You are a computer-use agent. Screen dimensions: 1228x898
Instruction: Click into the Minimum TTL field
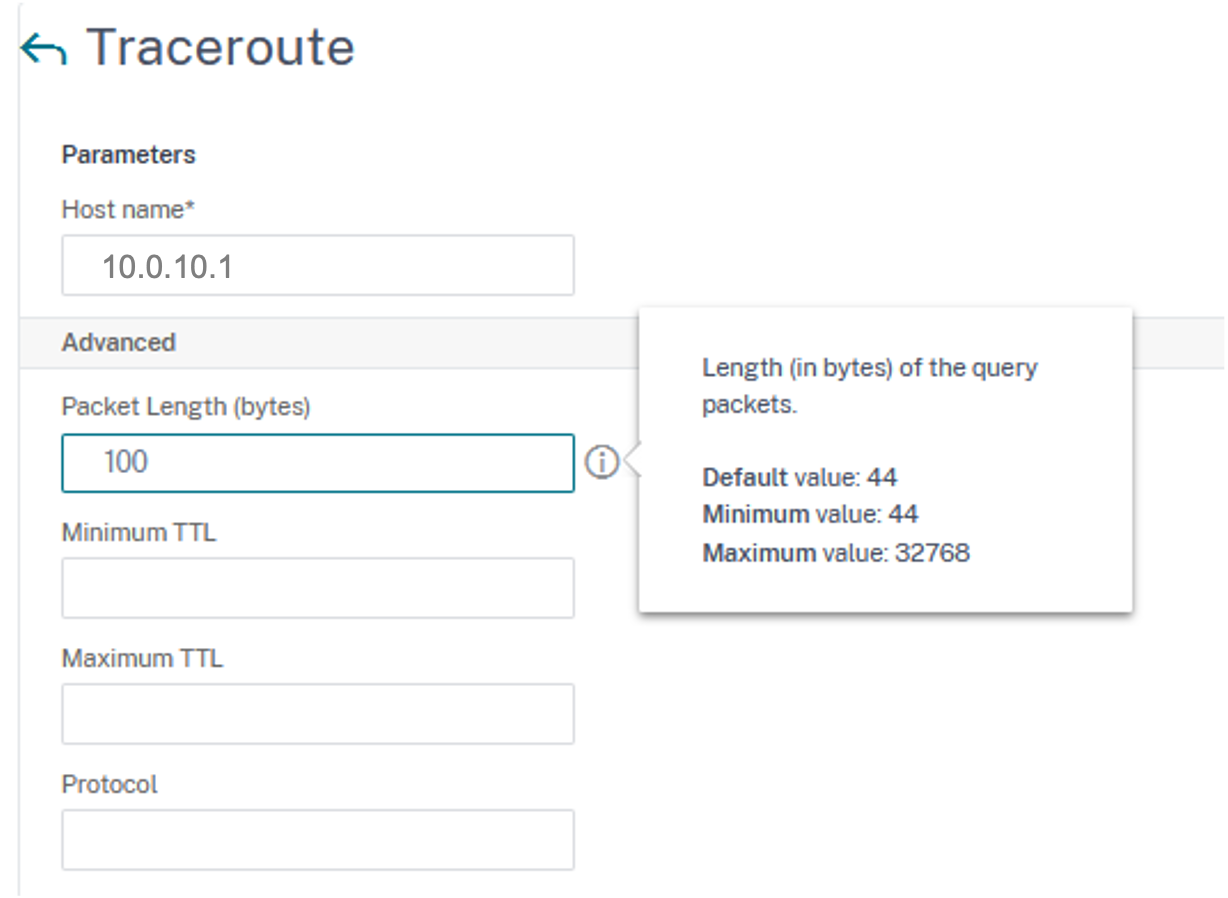click(318, 588)
